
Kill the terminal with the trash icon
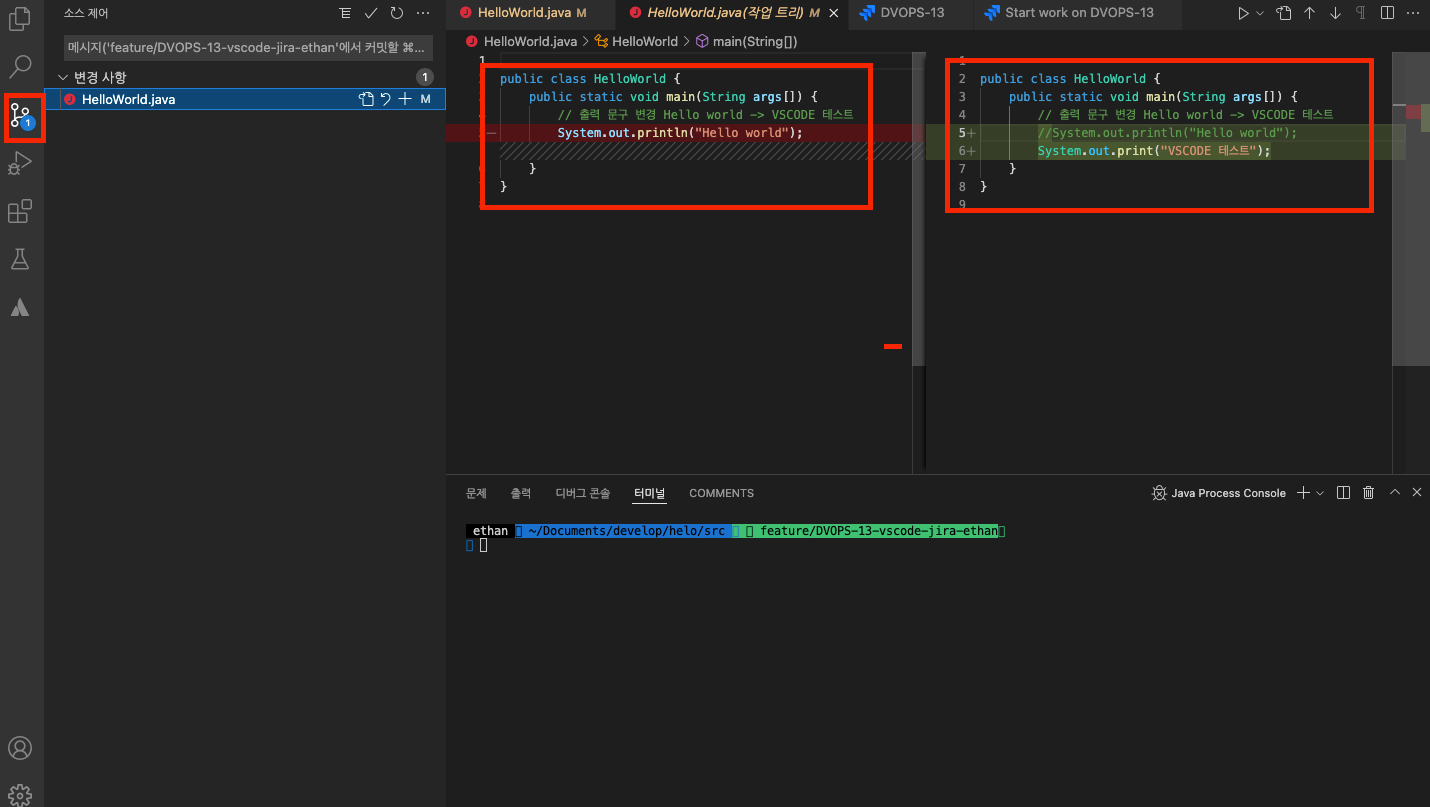click(1368, 492)
